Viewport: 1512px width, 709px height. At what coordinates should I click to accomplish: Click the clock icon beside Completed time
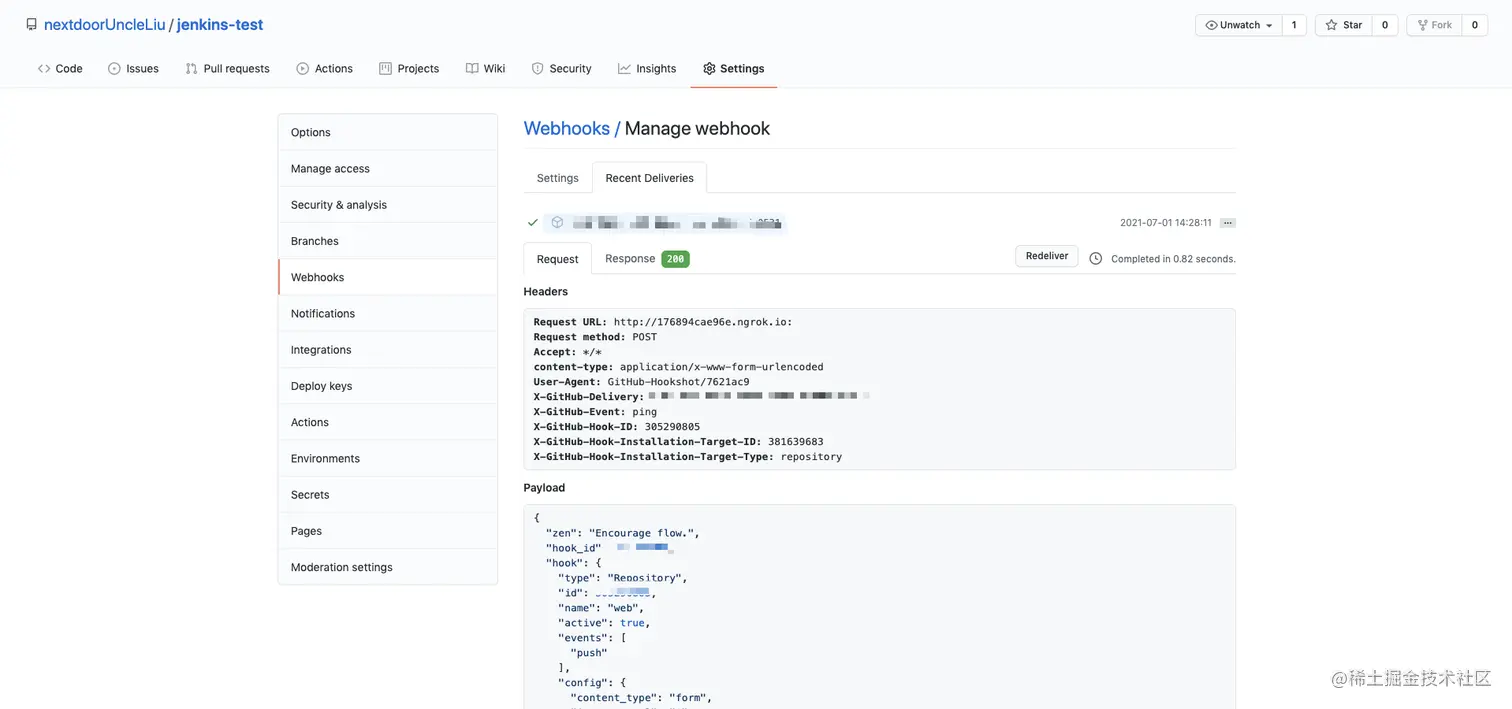(1095, 259)
